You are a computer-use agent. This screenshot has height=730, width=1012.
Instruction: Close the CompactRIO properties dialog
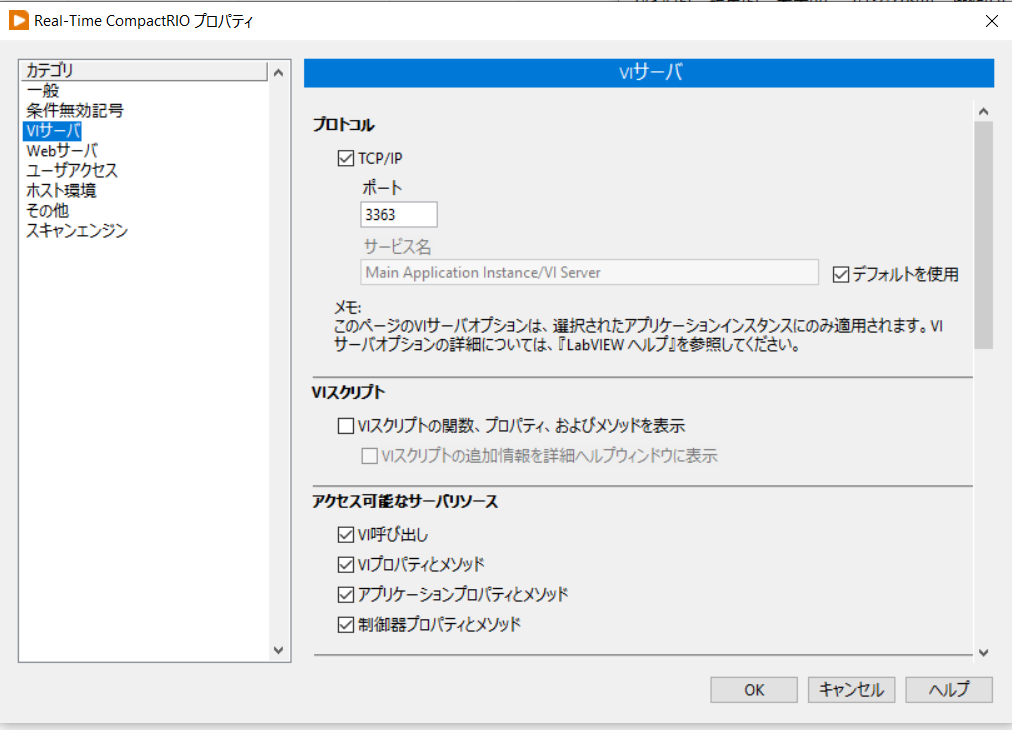click(x=991, y=21)
